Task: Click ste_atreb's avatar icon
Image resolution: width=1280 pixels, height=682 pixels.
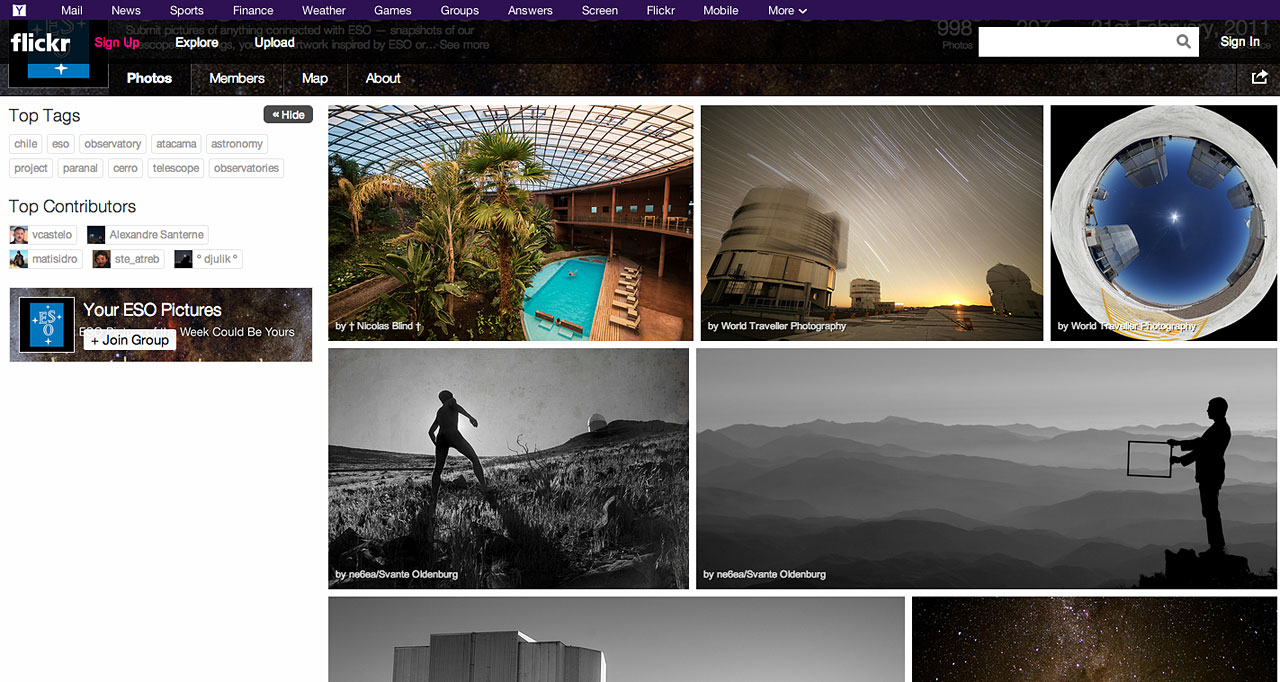Action: coord(101,259)
